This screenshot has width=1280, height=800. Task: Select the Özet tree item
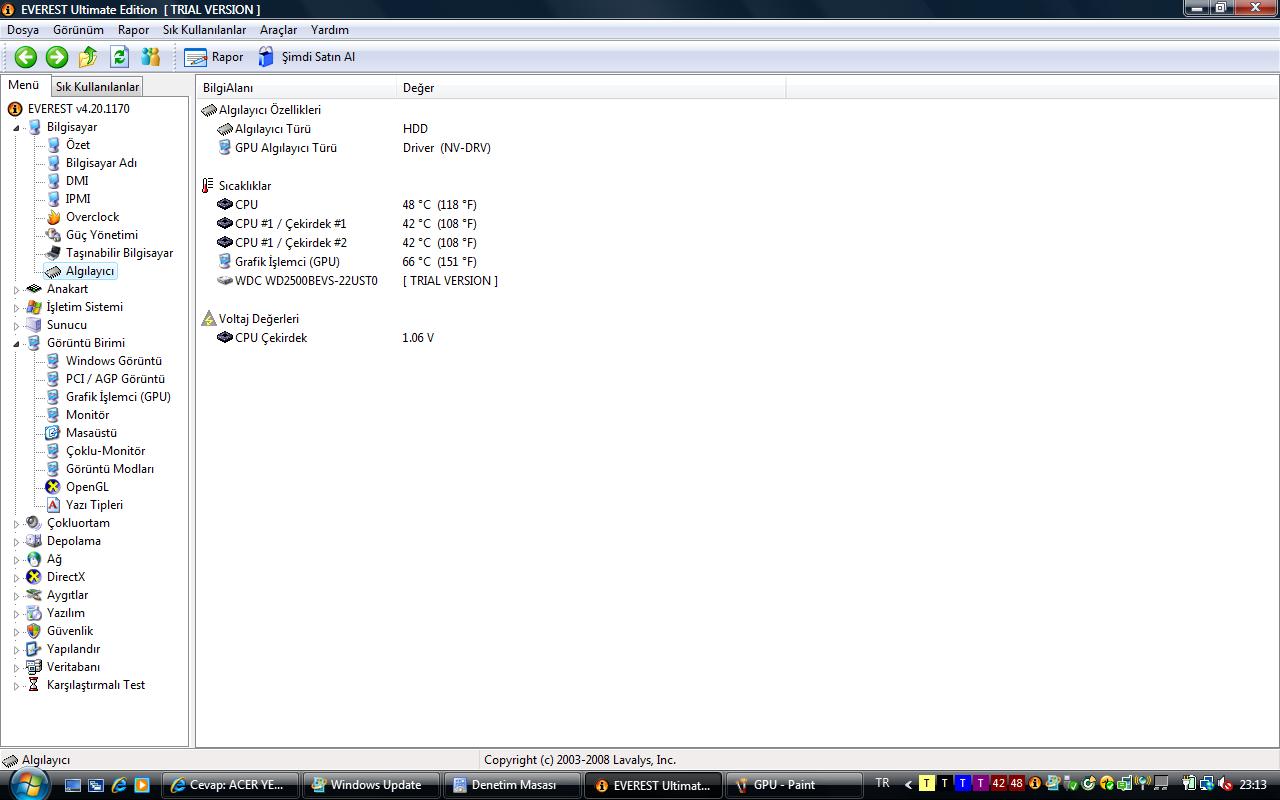(78, 145)
